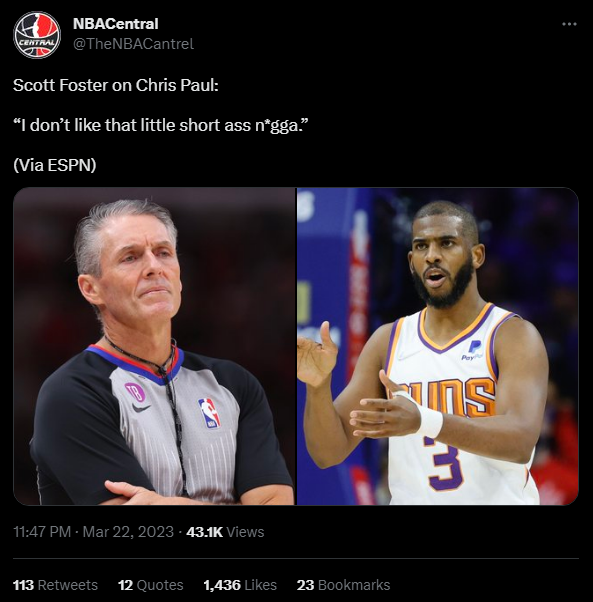Click the '(Via ESPN)' text line
This screenshot has width=593, height=602.
[x=55, y=165]
